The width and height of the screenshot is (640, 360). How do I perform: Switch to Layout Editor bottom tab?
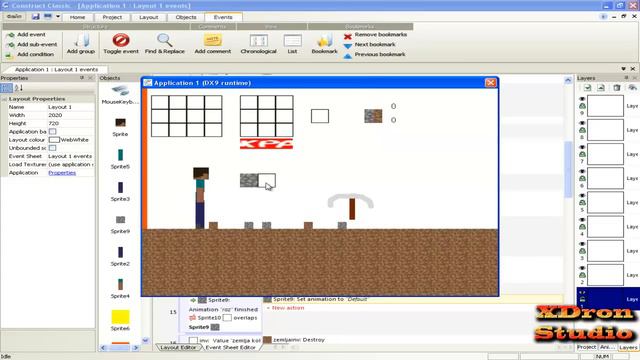click(x=178, y=347)
